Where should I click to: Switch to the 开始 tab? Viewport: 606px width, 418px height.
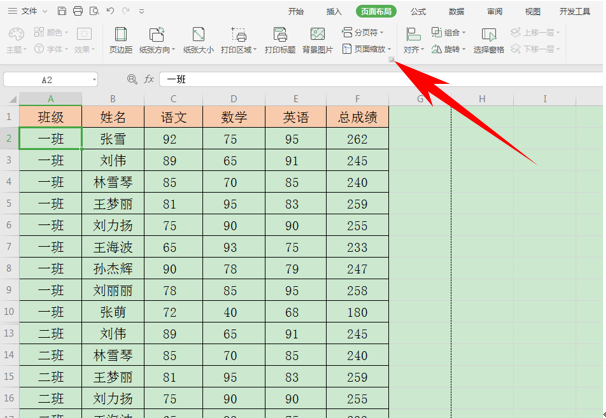click(296, 12)
